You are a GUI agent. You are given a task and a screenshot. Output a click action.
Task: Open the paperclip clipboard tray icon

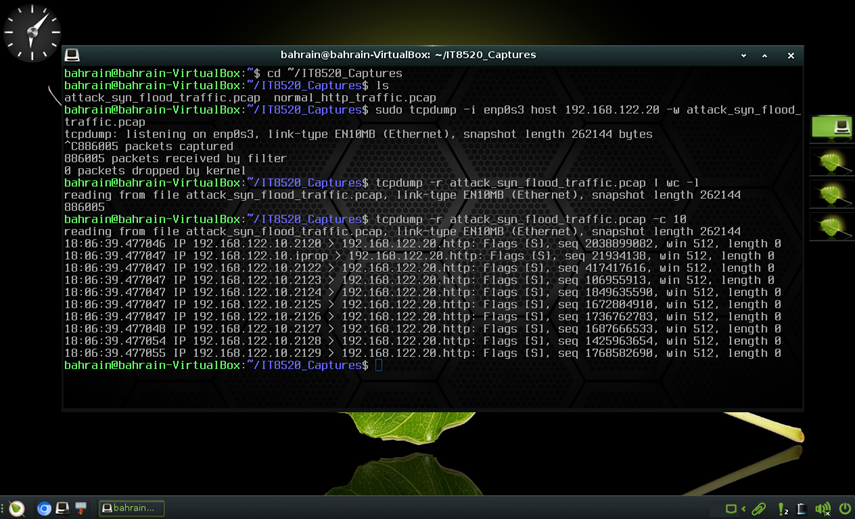pyautogui.click(x=758, y=509)
